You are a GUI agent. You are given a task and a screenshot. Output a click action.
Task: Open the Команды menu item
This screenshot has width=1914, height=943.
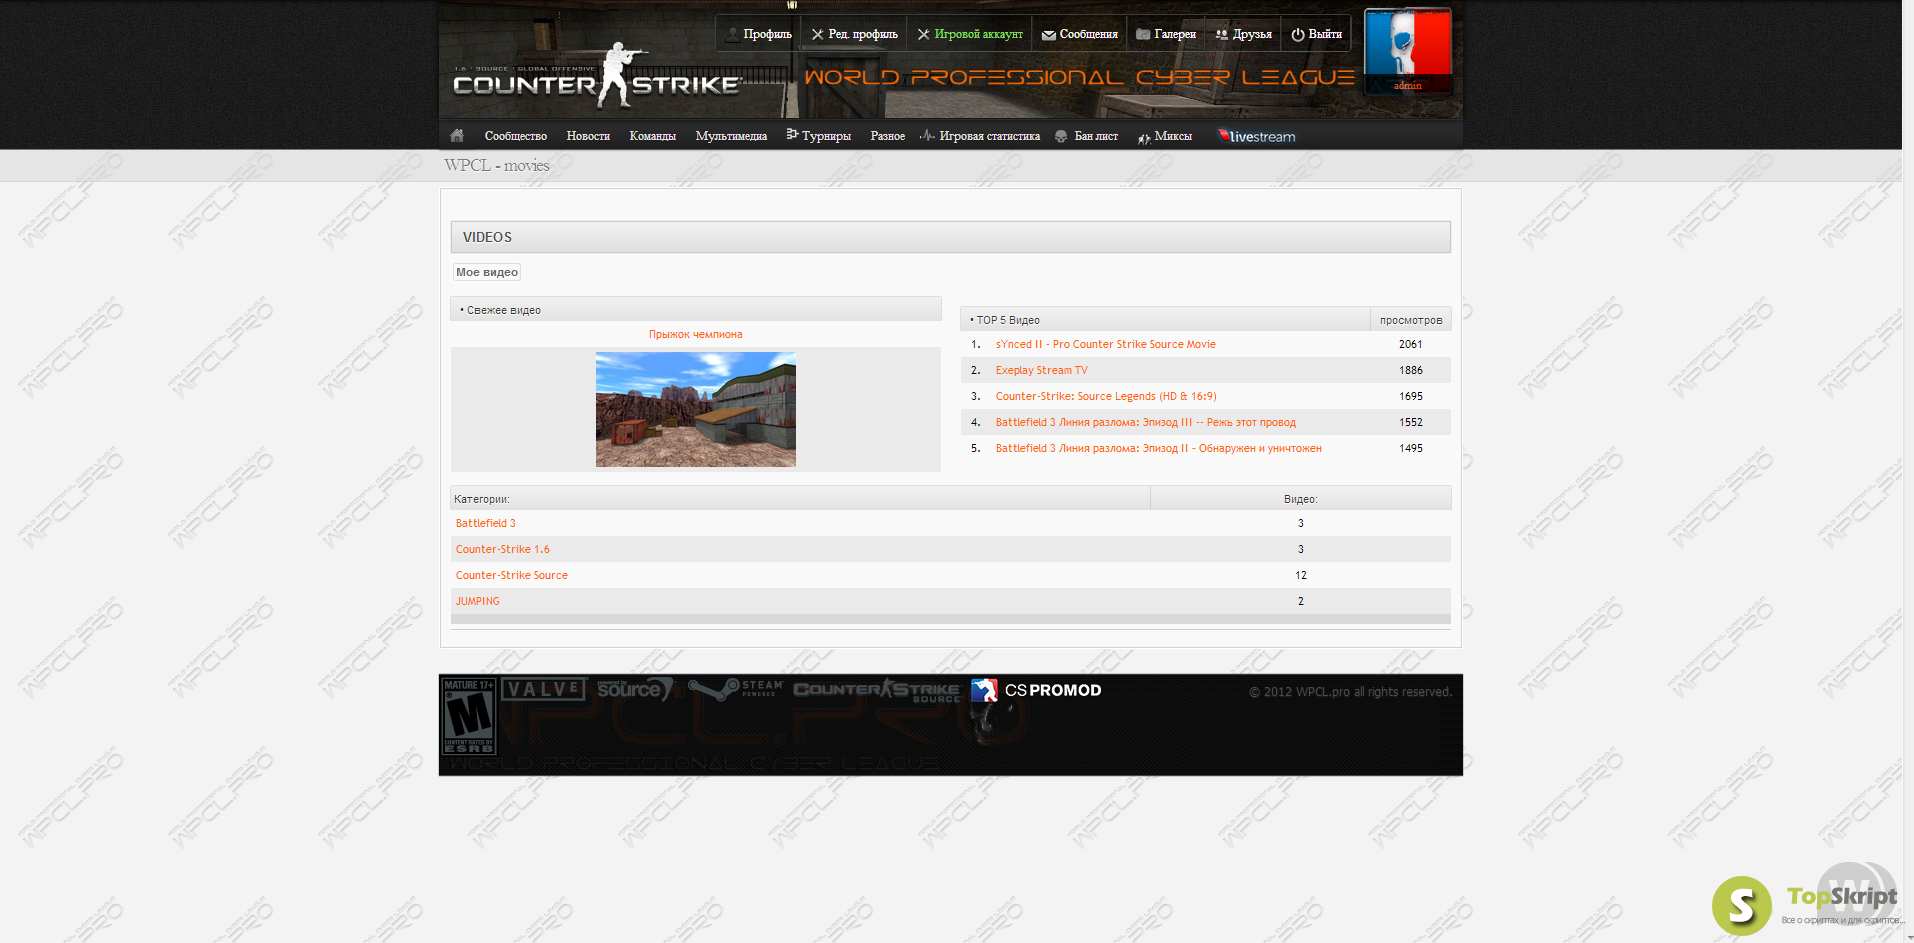(652, 136)
